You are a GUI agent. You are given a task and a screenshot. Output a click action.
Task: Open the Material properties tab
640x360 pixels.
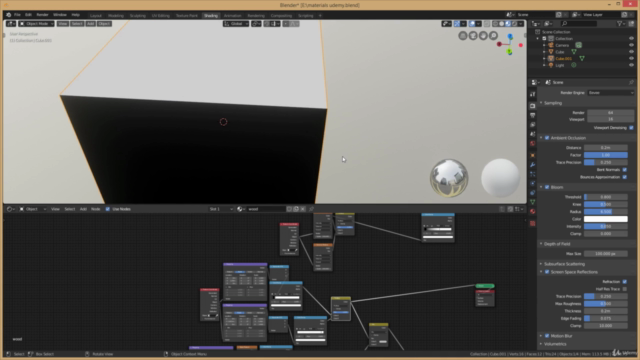tap(533, 211)
